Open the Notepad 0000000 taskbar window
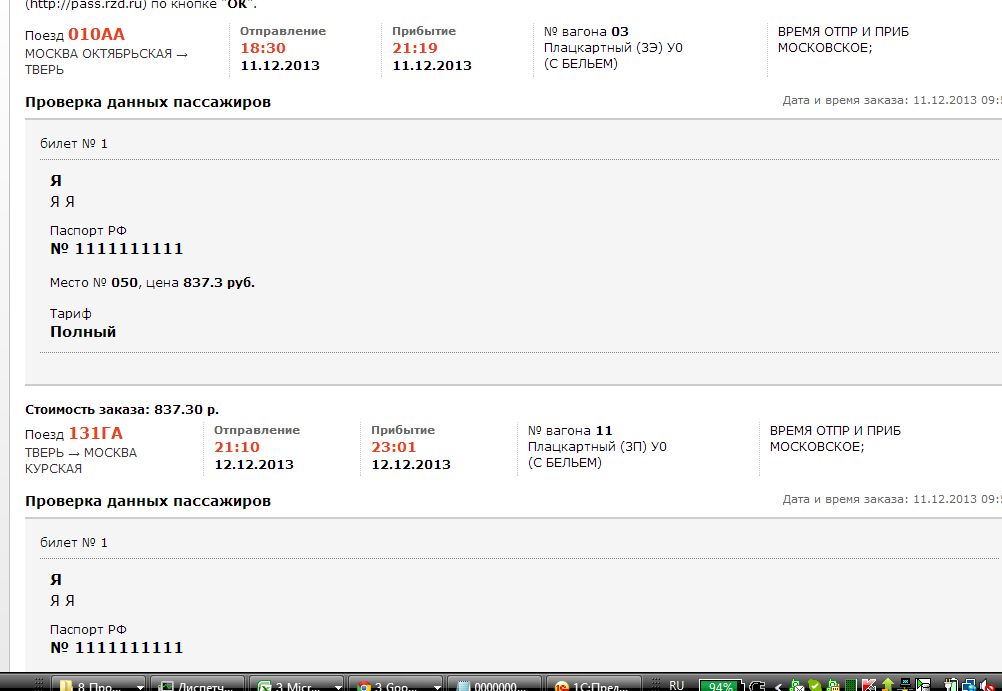This screenshot has width=1002, height=691. click(495, 685)
